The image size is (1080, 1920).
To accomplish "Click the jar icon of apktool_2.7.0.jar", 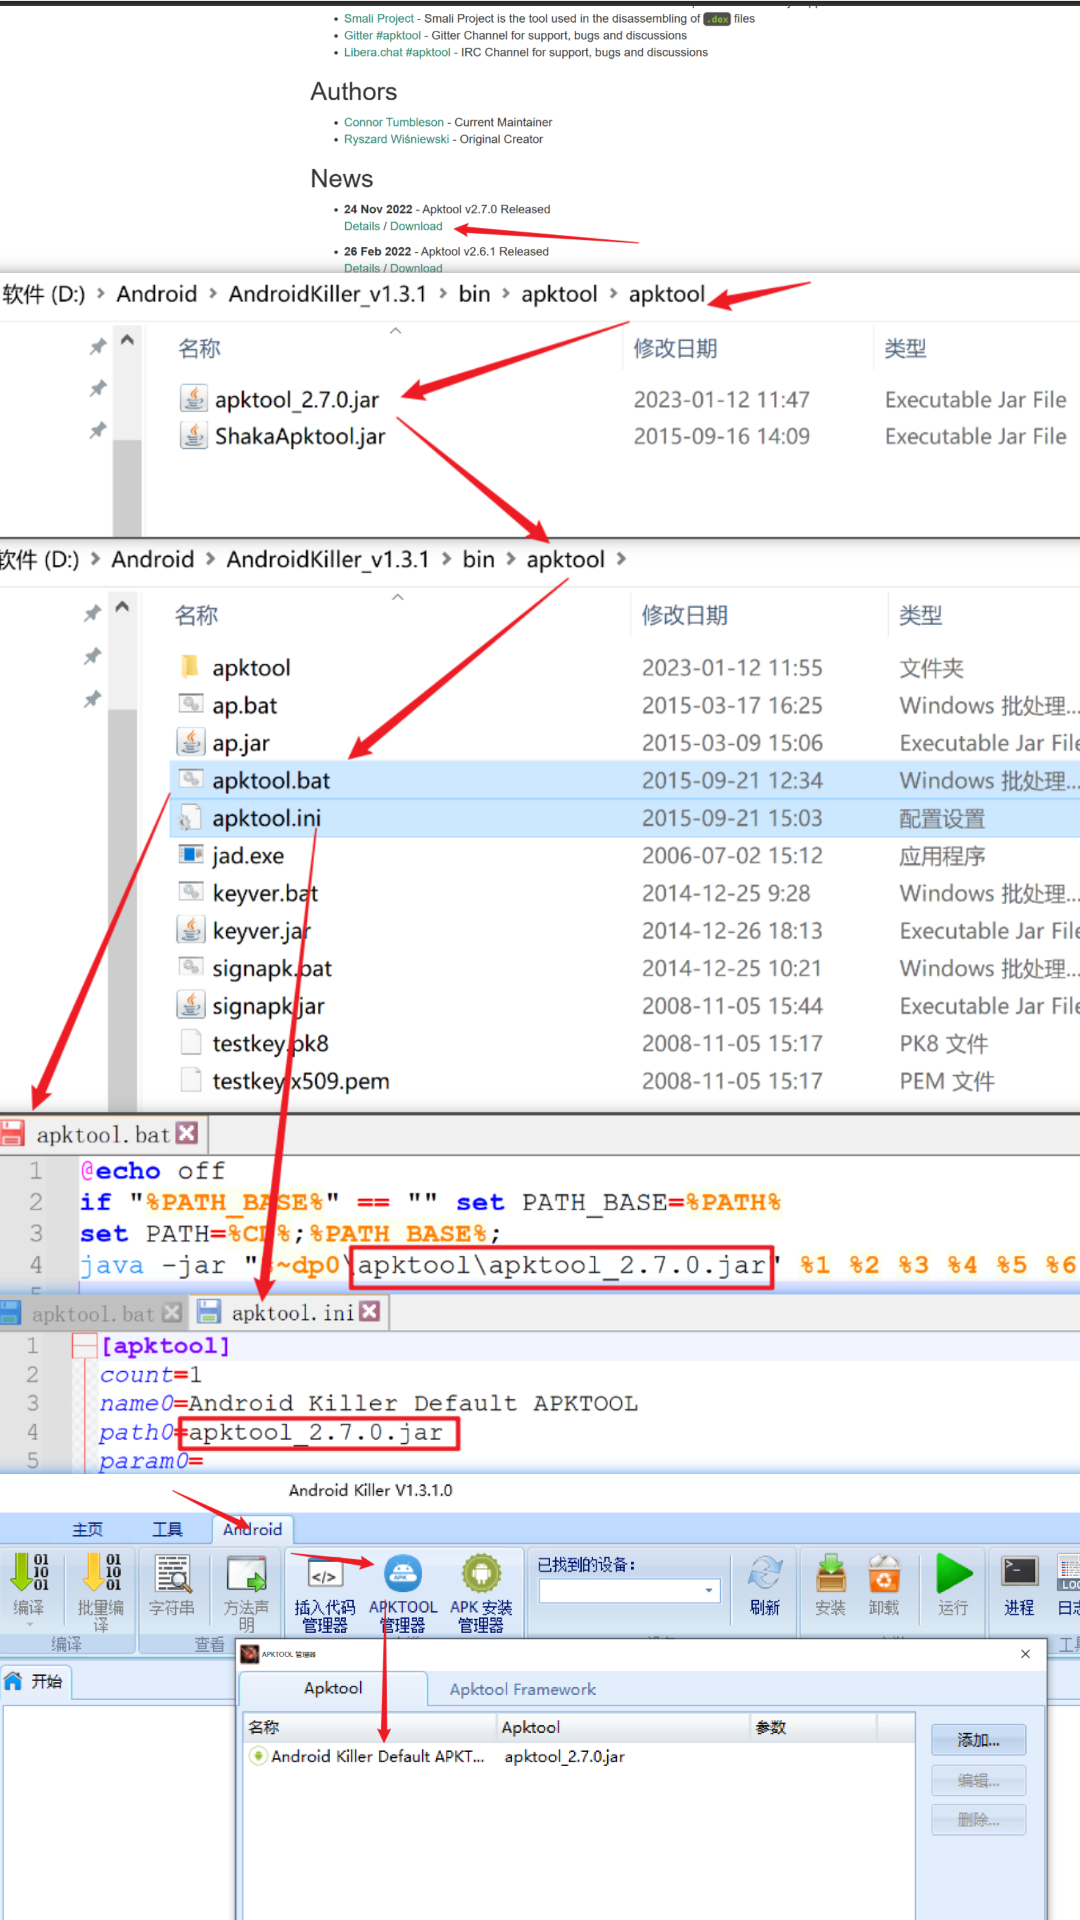I will [x=193, y=398].
